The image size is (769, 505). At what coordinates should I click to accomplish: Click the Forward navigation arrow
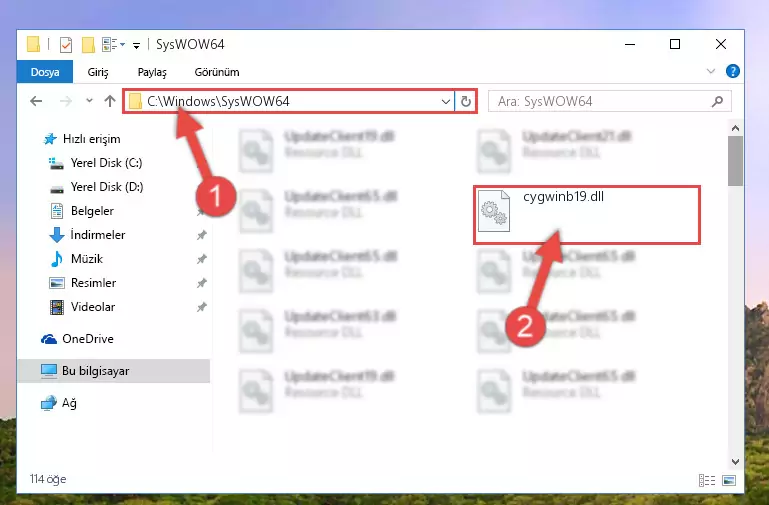coord(65,101)
